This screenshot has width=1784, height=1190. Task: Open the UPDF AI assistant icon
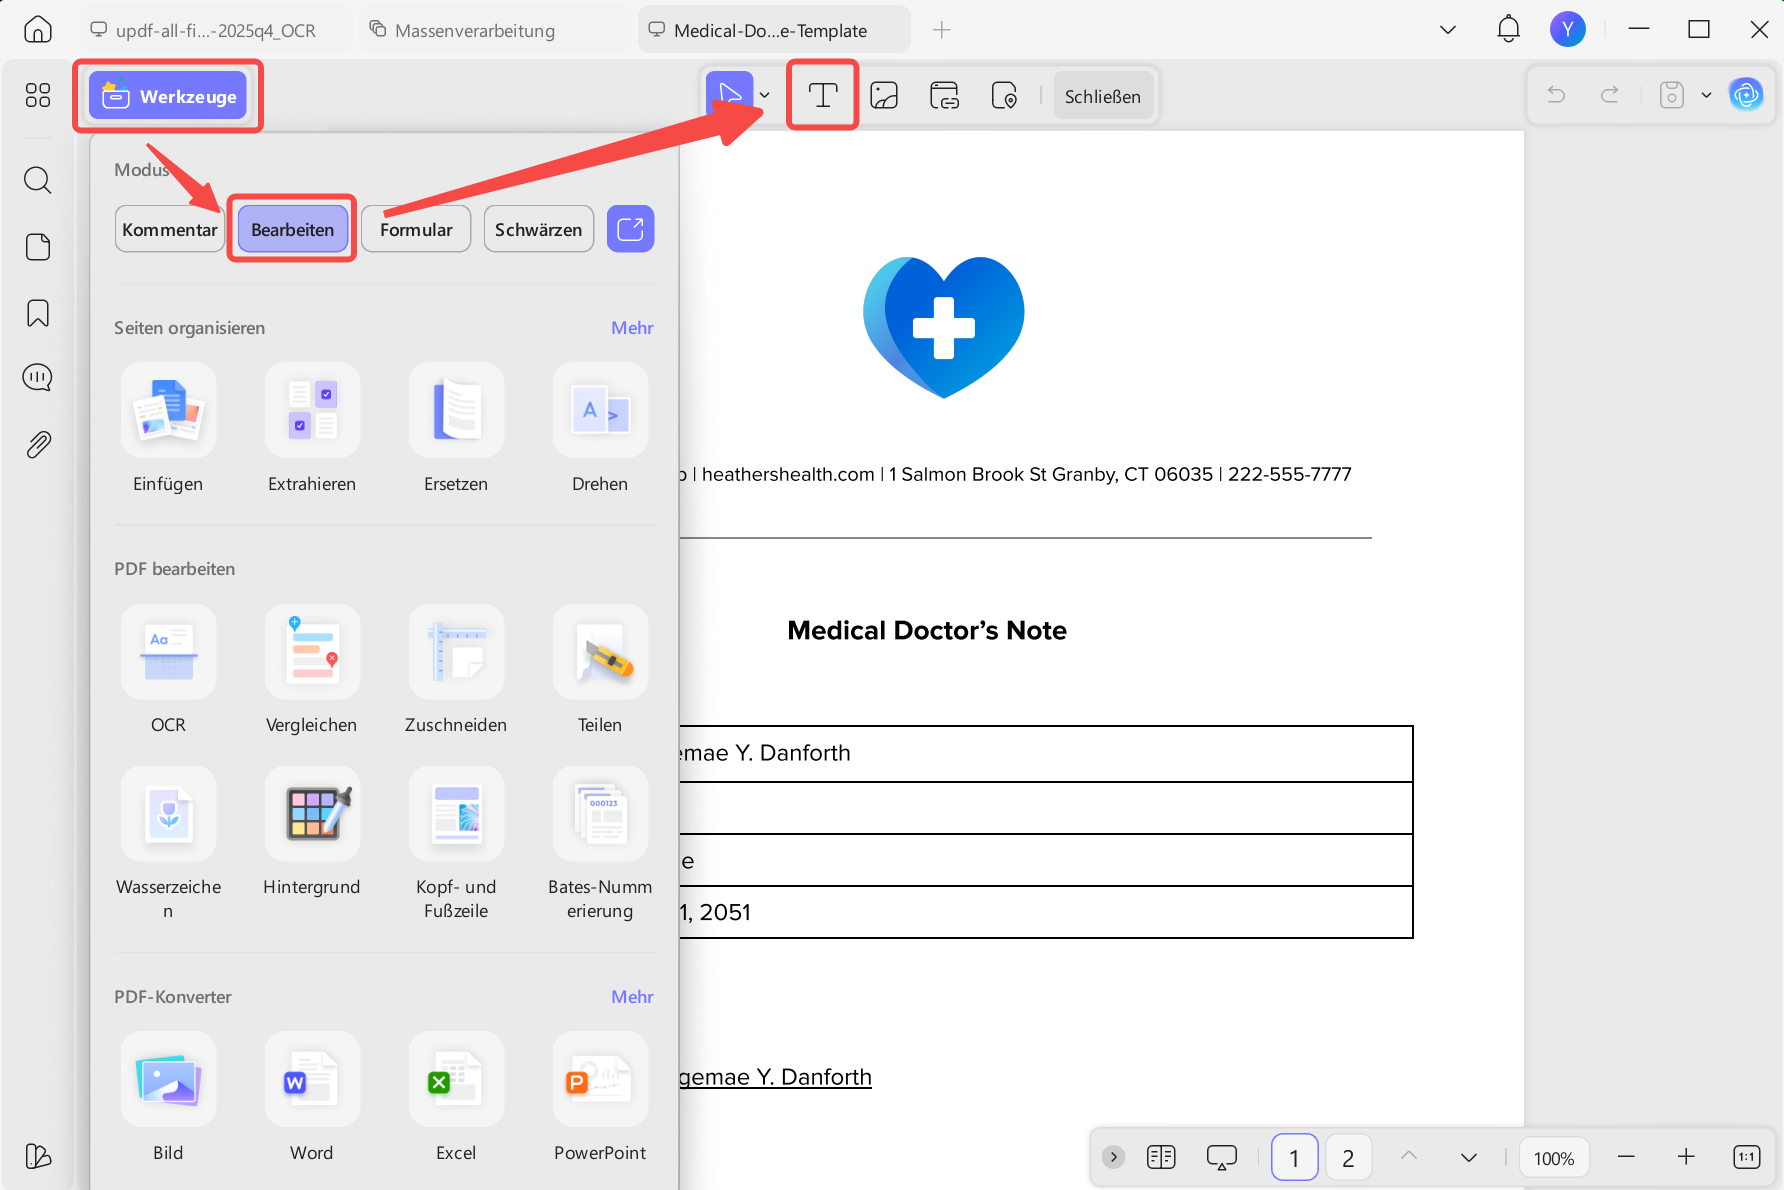click(x=1747, y=95)
